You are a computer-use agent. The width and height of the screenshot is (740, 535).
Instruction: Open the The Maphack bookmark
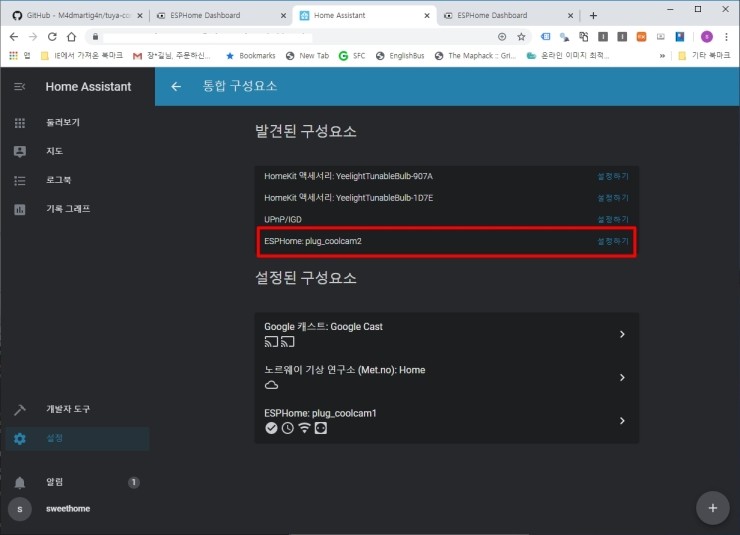476,56
